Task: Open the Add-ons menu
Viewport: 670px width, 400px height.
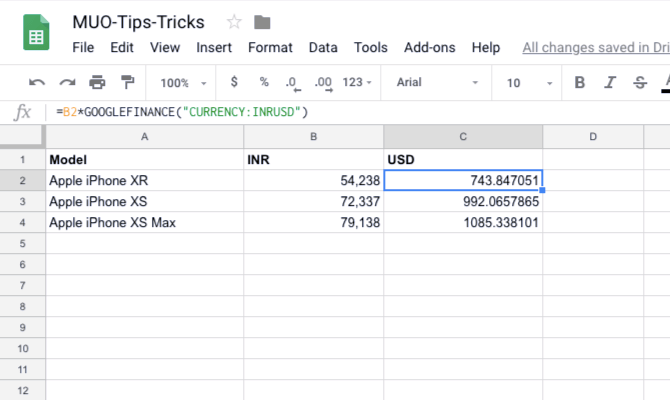Action: point(429,47)
